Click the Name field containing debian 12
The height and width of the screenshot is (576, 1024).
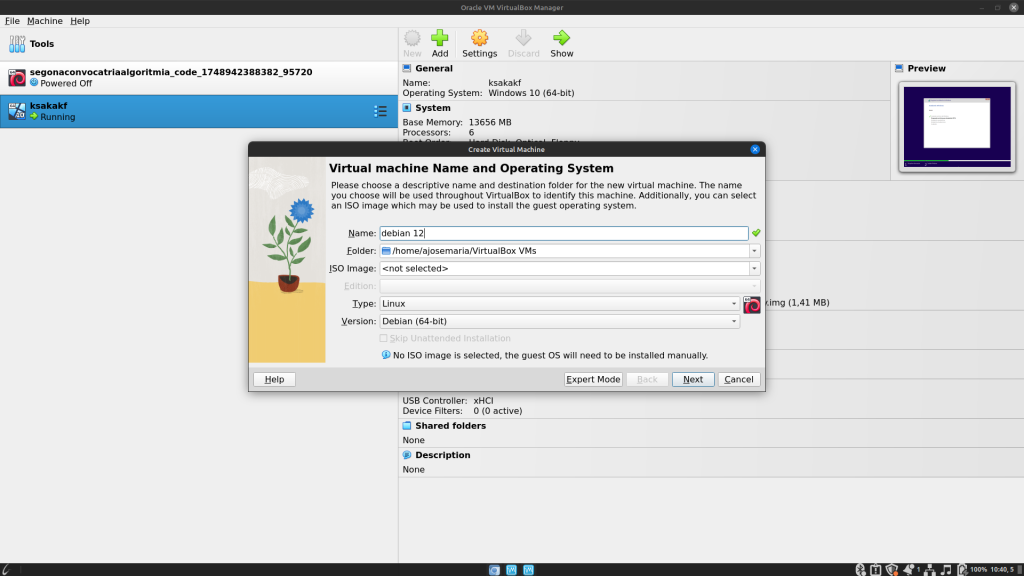coord(564,233)
